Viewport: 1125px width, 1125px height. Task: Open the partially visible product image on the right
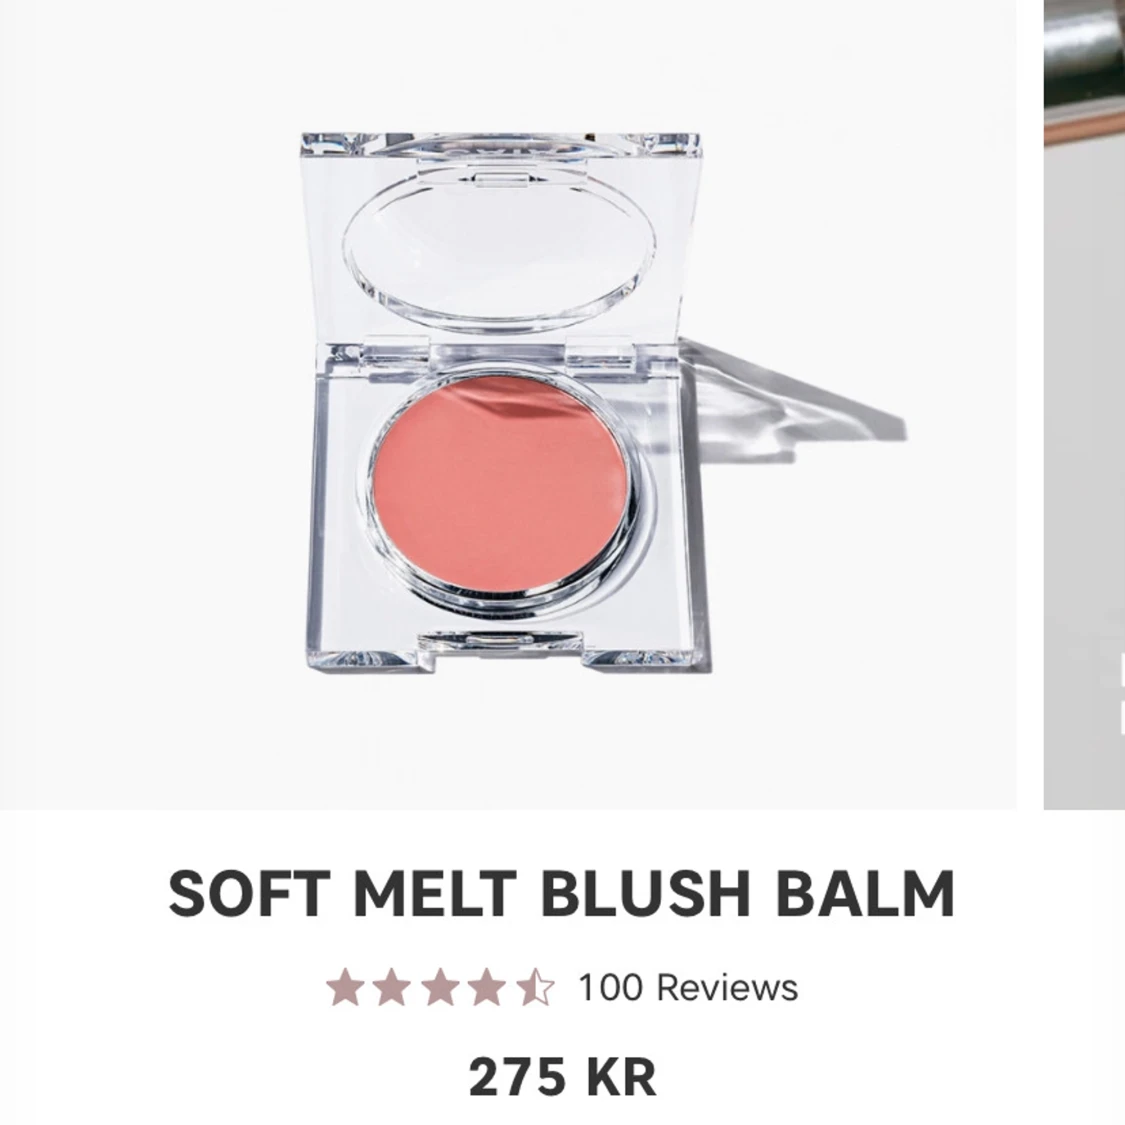click(x=1084, y=405)
